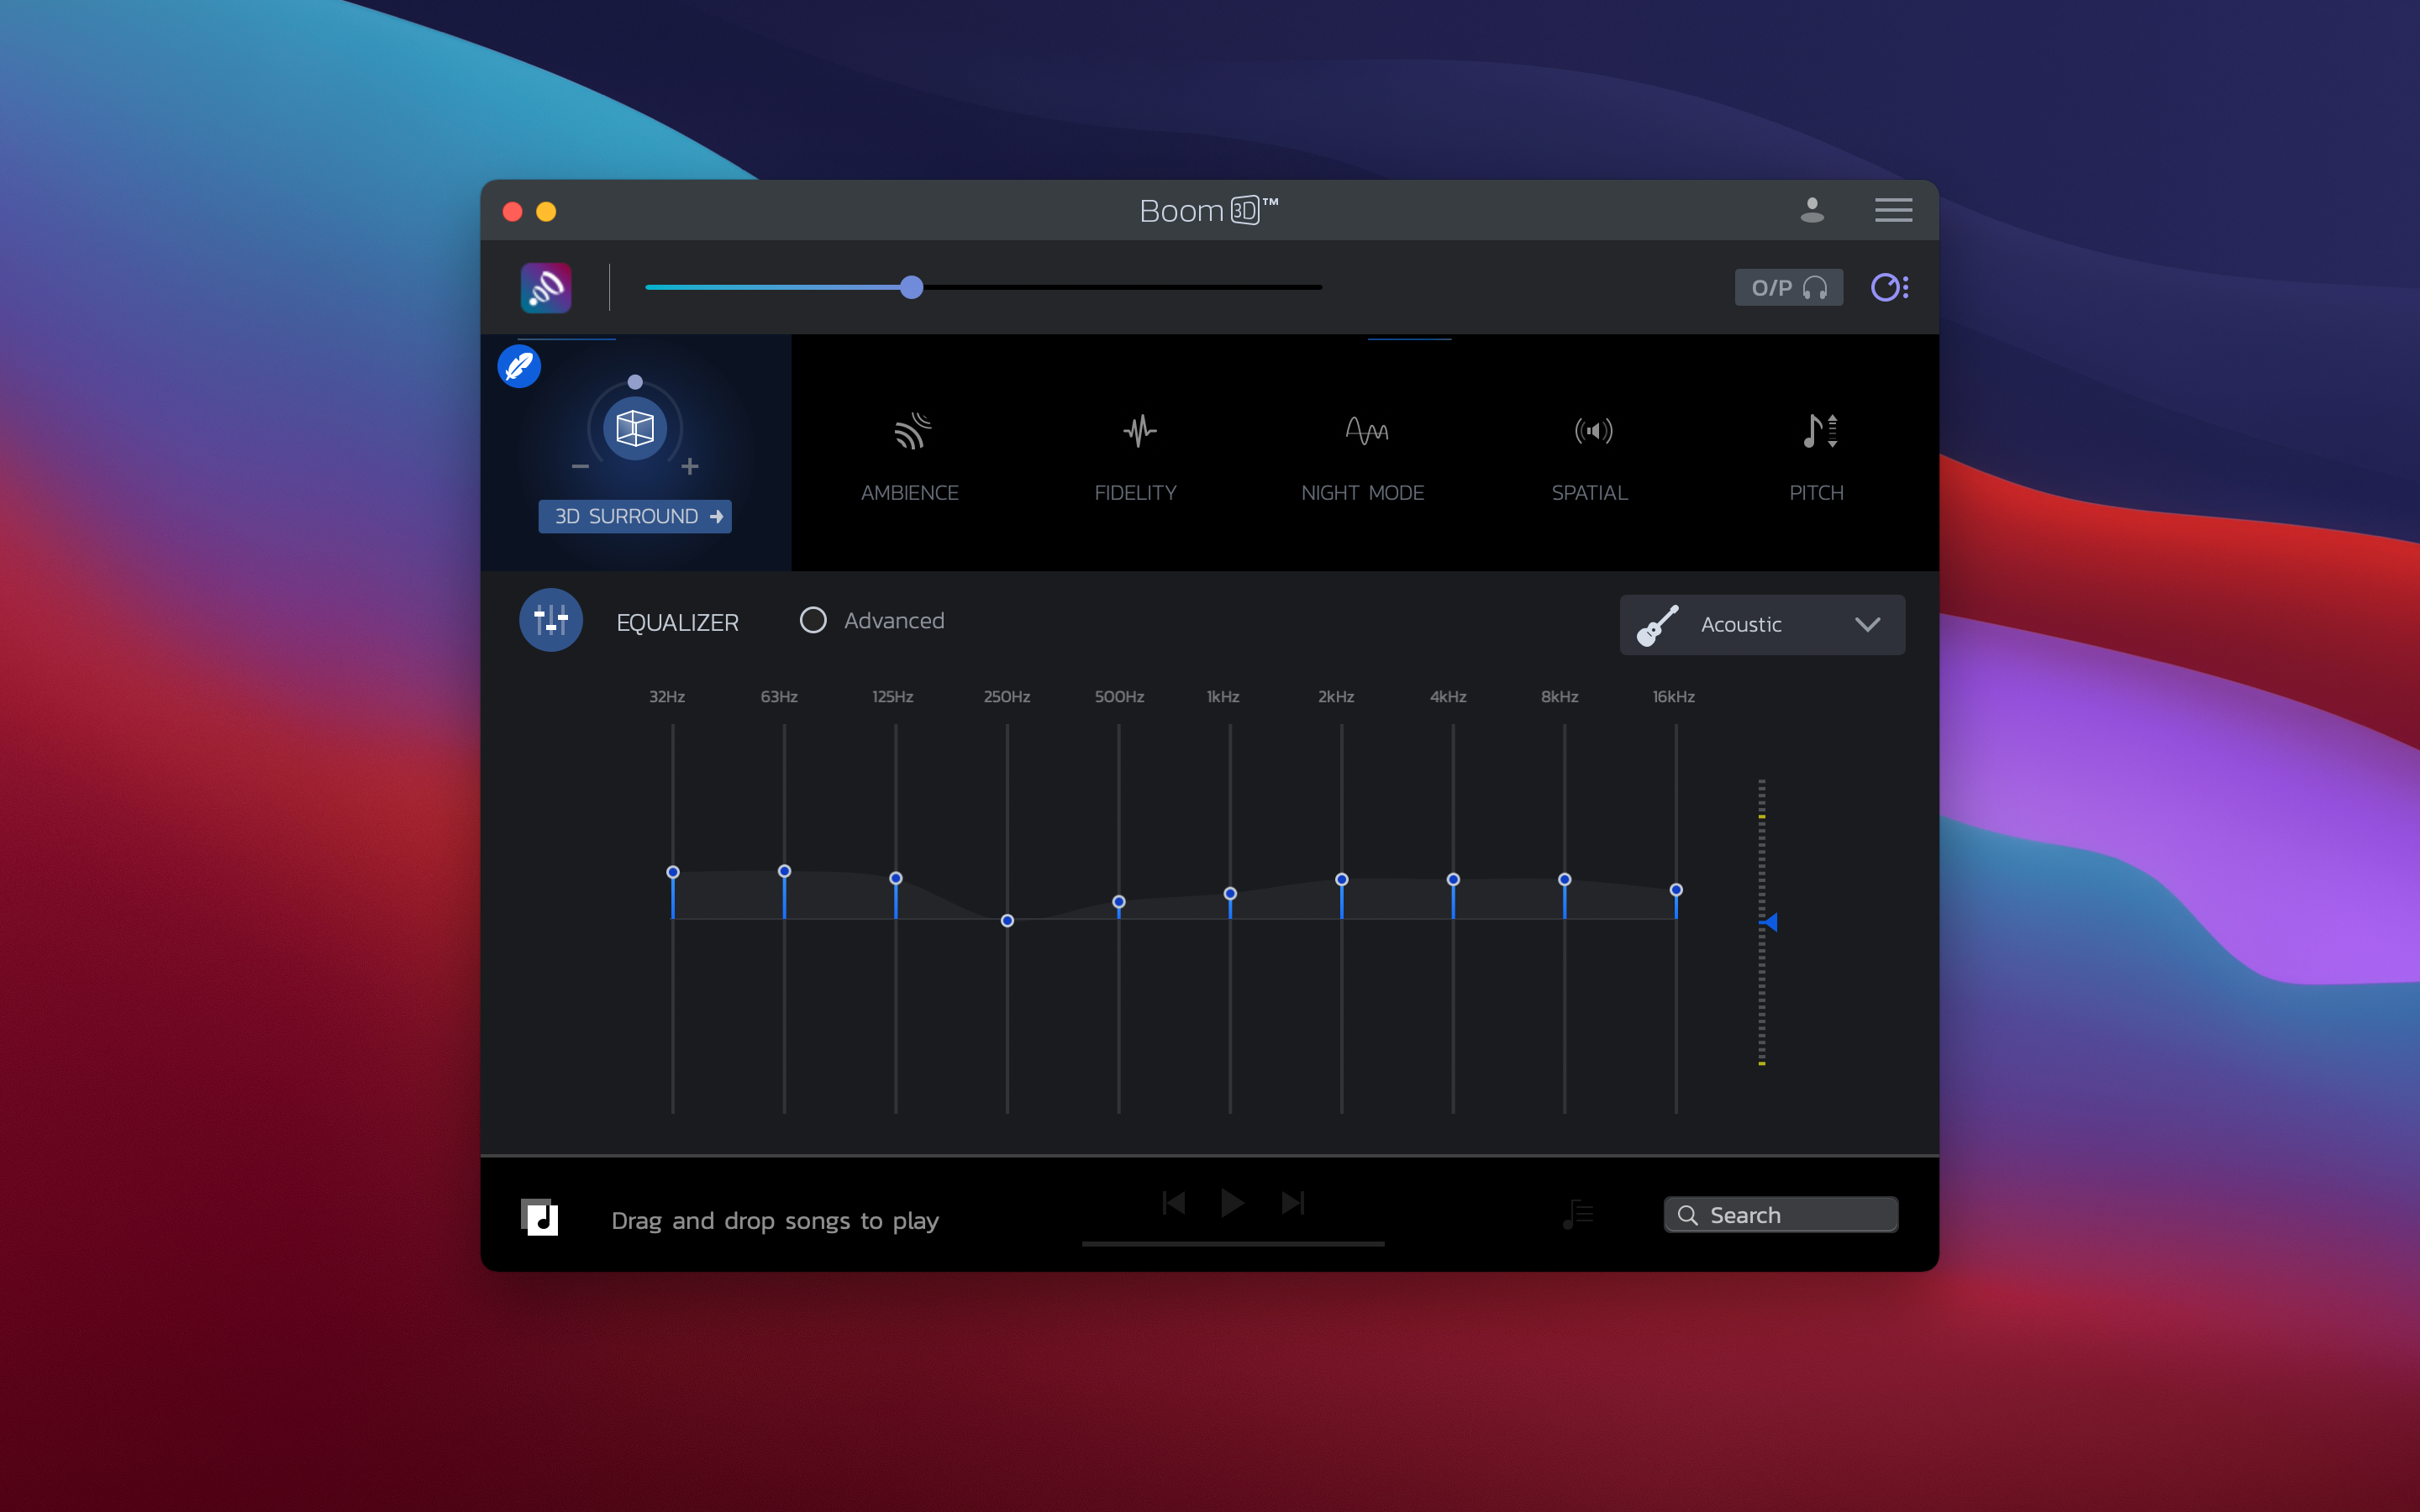Click the AMBIENCE label
Screen dimensions: 2420x1512
point(910,493)
